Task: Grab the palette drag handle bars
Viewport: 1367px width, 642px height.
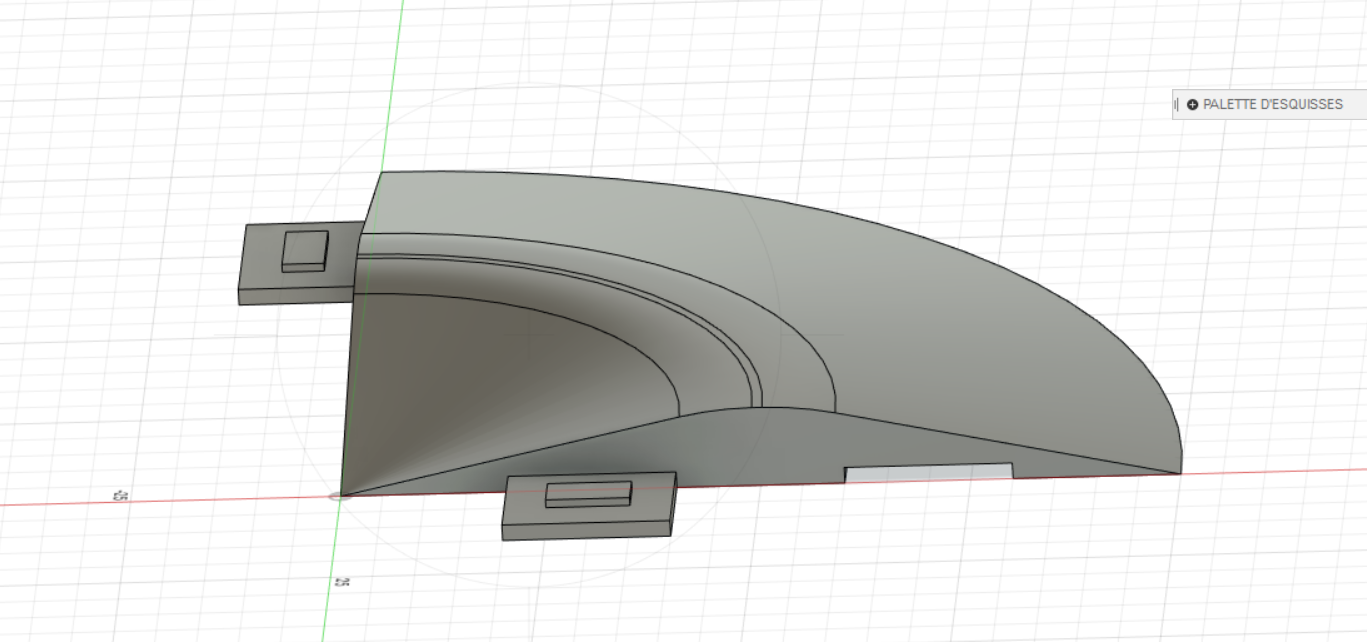Action: [1176, 103]
